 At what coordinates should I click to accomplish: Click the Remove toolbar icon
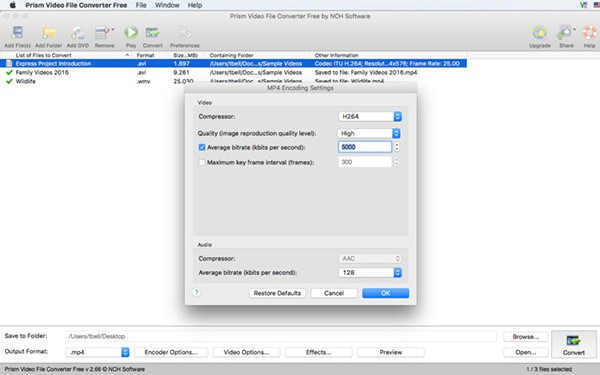click(104, 37)
